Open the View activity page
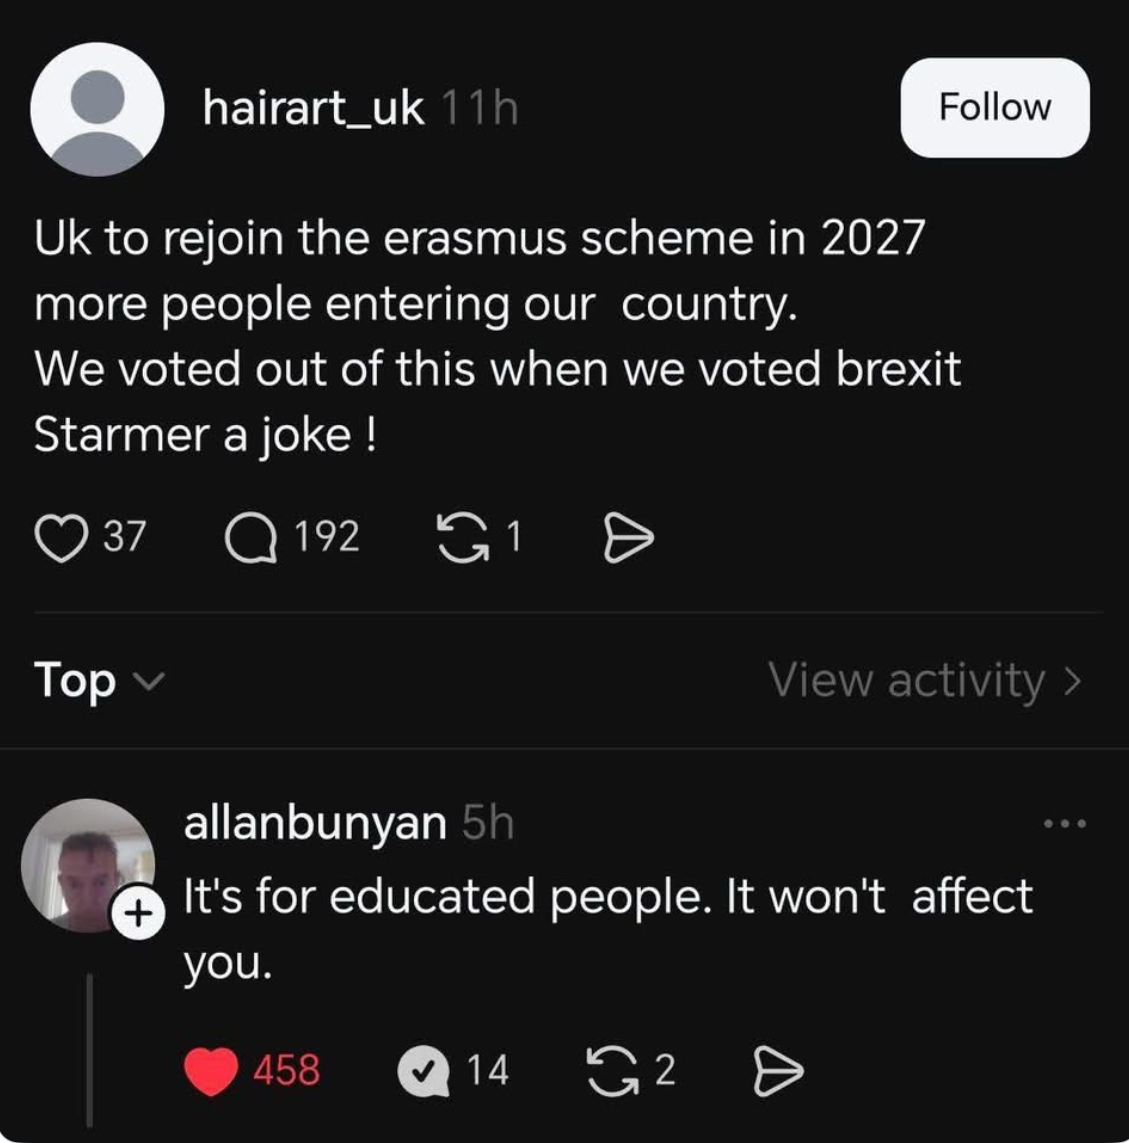 [x=924, y=680]
